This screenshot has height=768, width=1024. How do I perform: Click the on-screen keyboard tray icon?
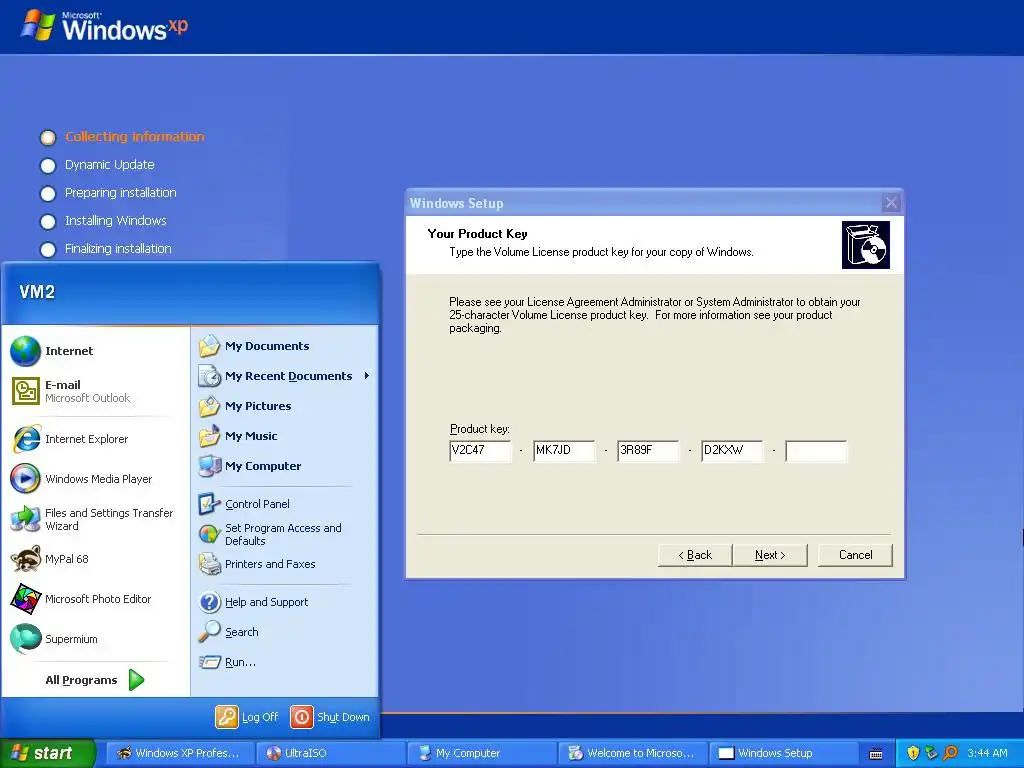[x=876, y=754]
